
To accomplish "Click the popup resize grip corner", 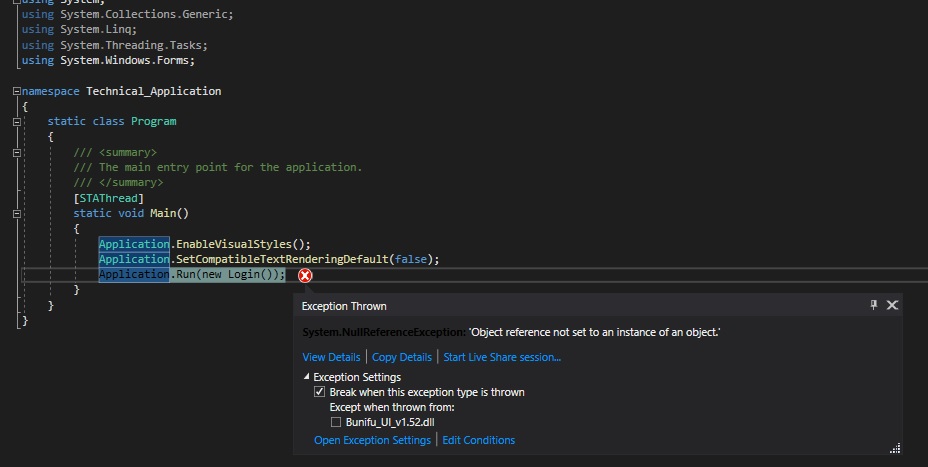I will pyautogui.click(x=896, y=448).
